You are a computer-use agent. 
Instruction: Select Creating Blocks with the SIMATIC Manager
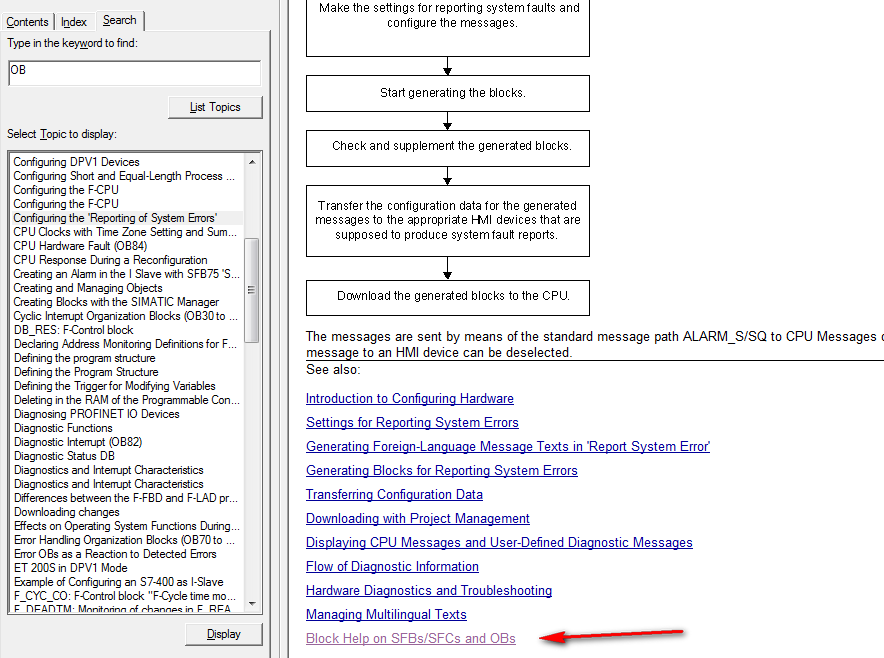[116, 302]
